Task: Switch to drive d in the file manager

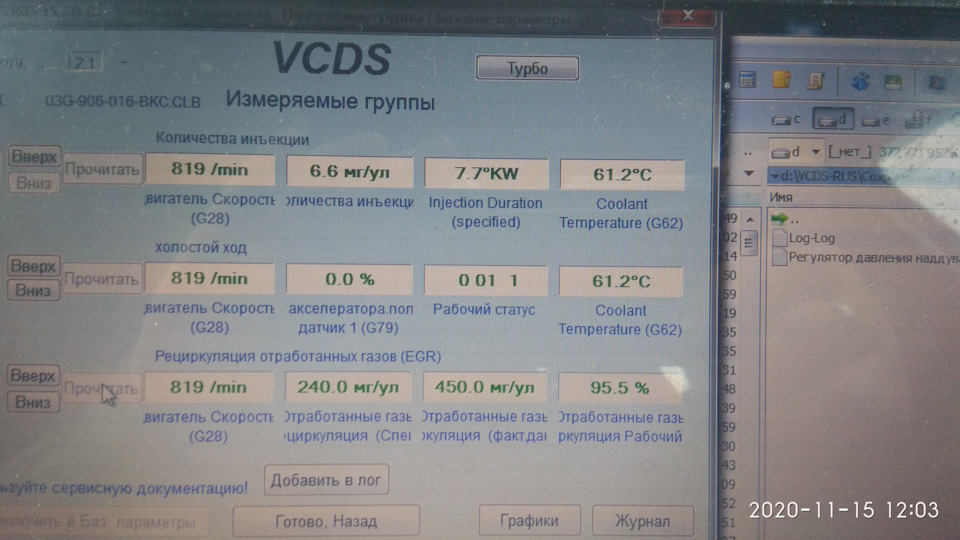Action: pos(833,119)
